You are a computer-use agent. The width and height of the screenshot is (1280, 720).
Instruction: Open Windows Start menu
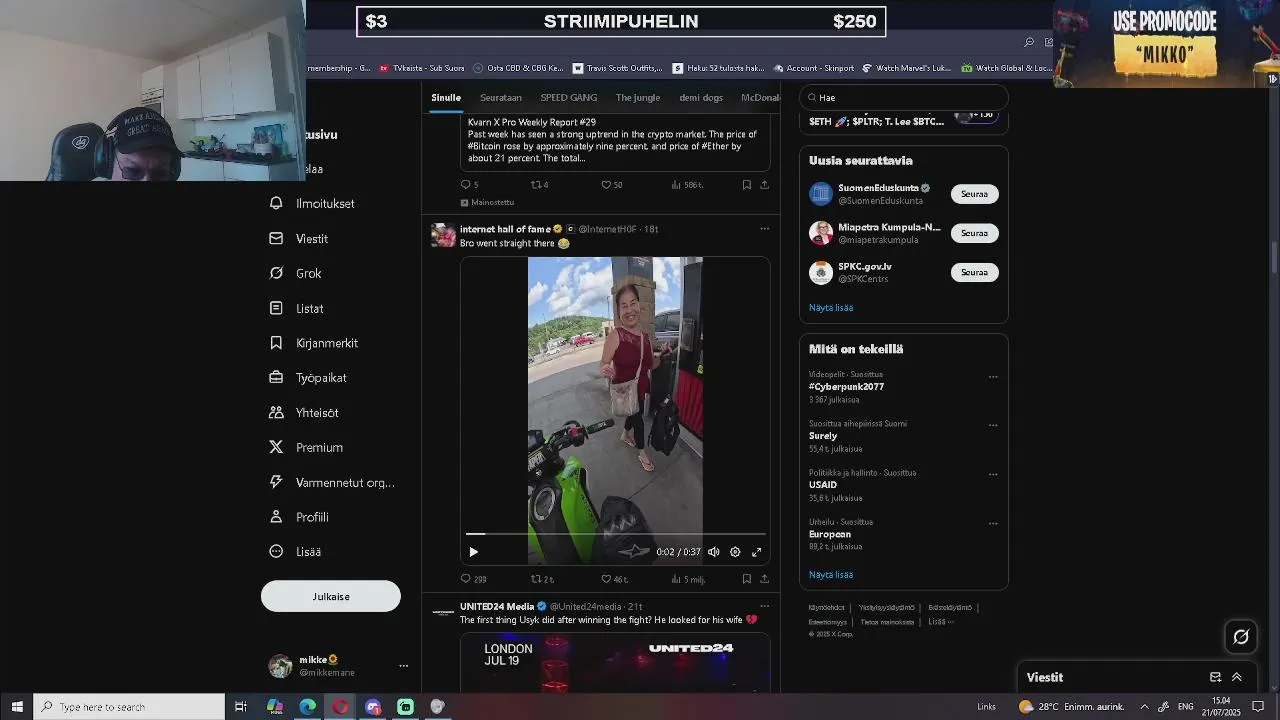pyautogui.click(x=17, y=706)
